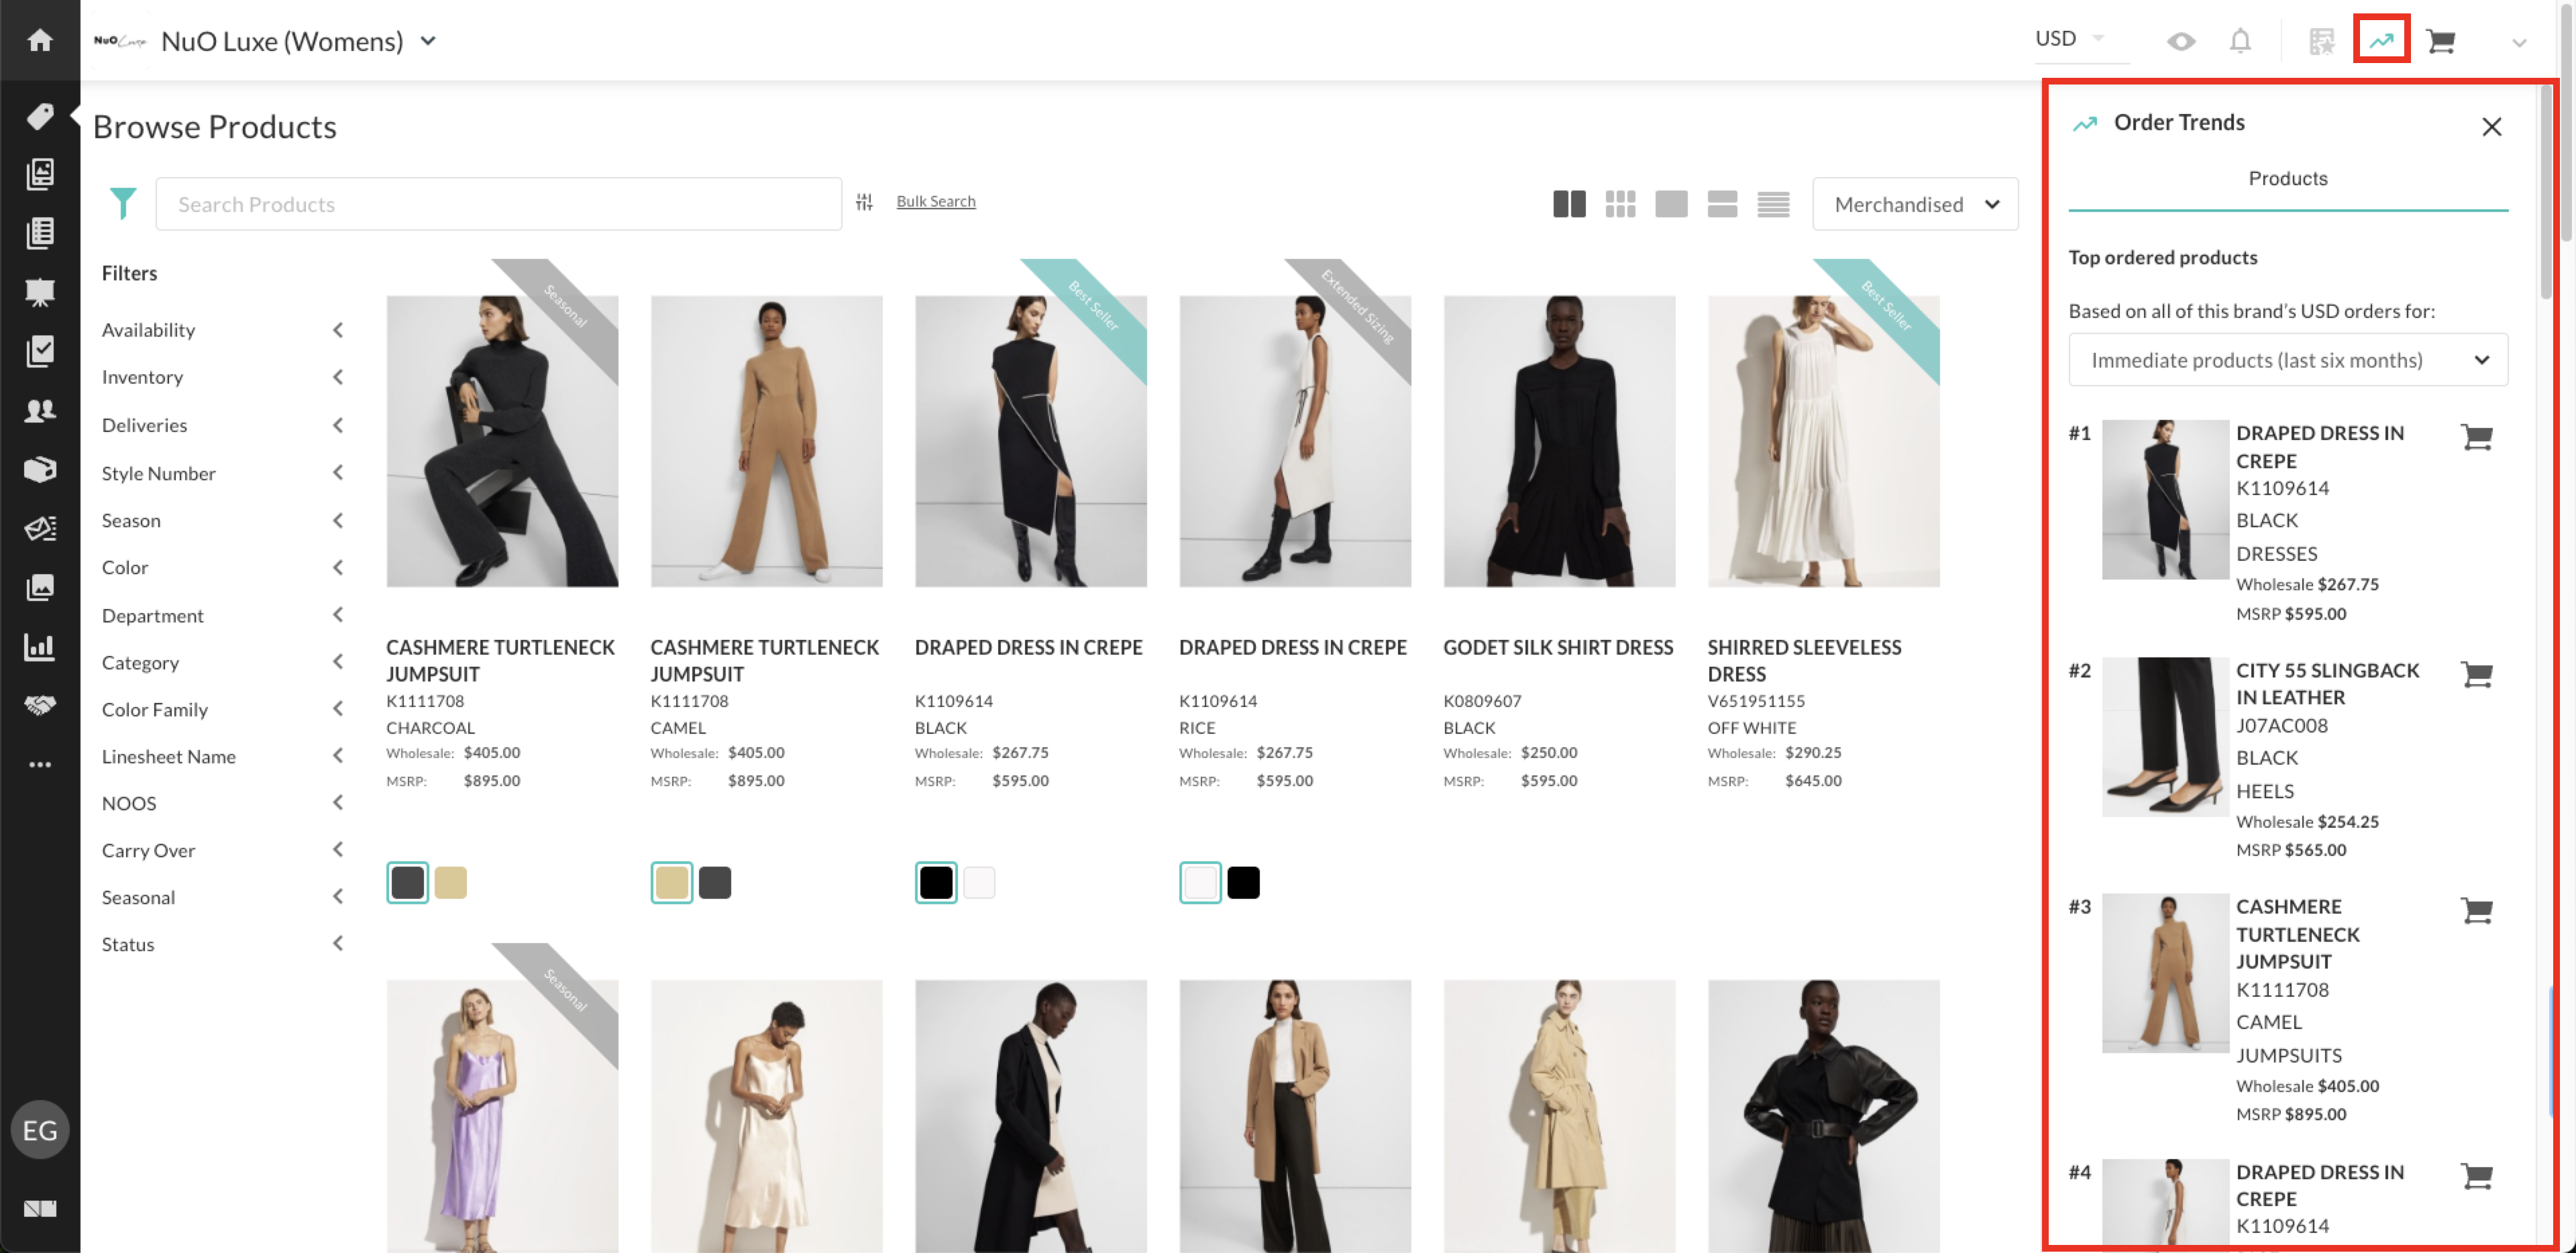Switch to single large tile view
This screenshot has width=2576, height=1253.
[1671, 204]
